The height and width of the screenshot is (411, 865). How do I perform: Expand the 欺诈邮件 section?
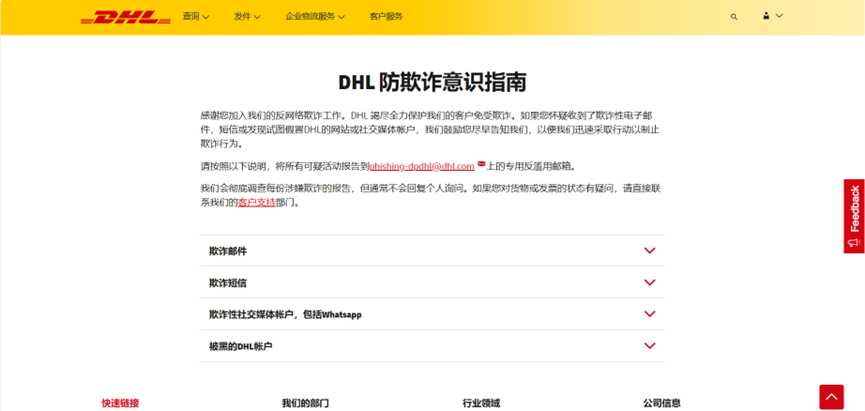(x=432, y=251)
